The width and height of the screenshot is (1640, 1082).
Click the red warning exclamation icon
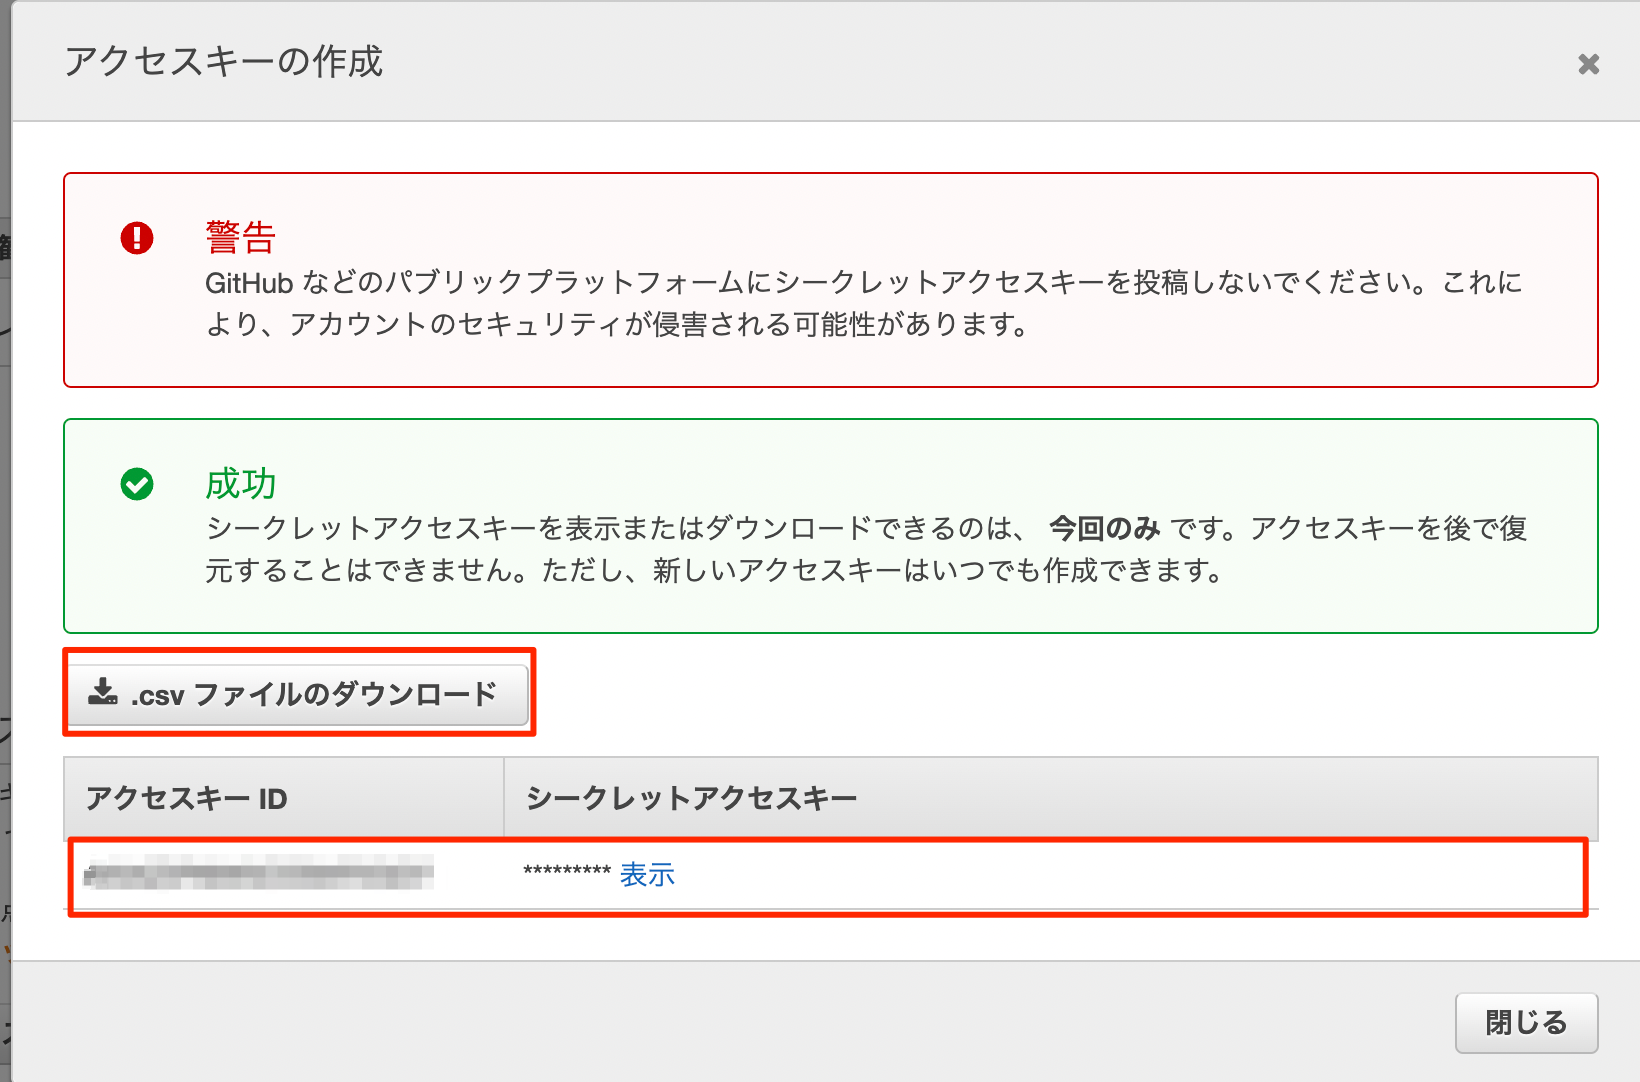[137, 238]
